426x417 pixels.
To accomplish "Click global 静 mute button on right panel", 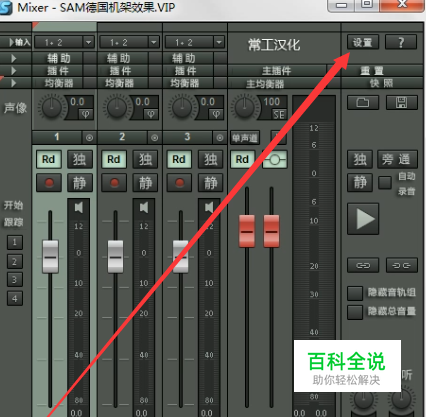I will (360, 183).
